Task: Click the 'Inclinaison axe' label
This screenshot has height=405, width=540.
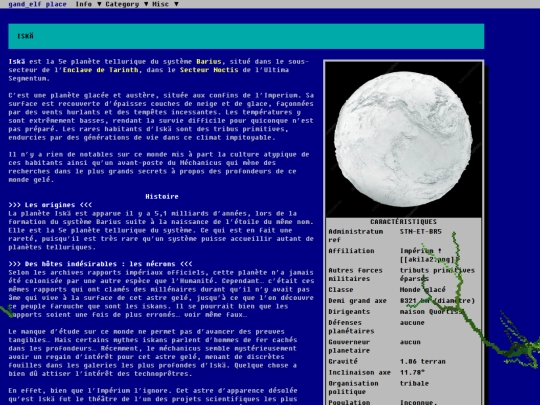Action: 360,372
